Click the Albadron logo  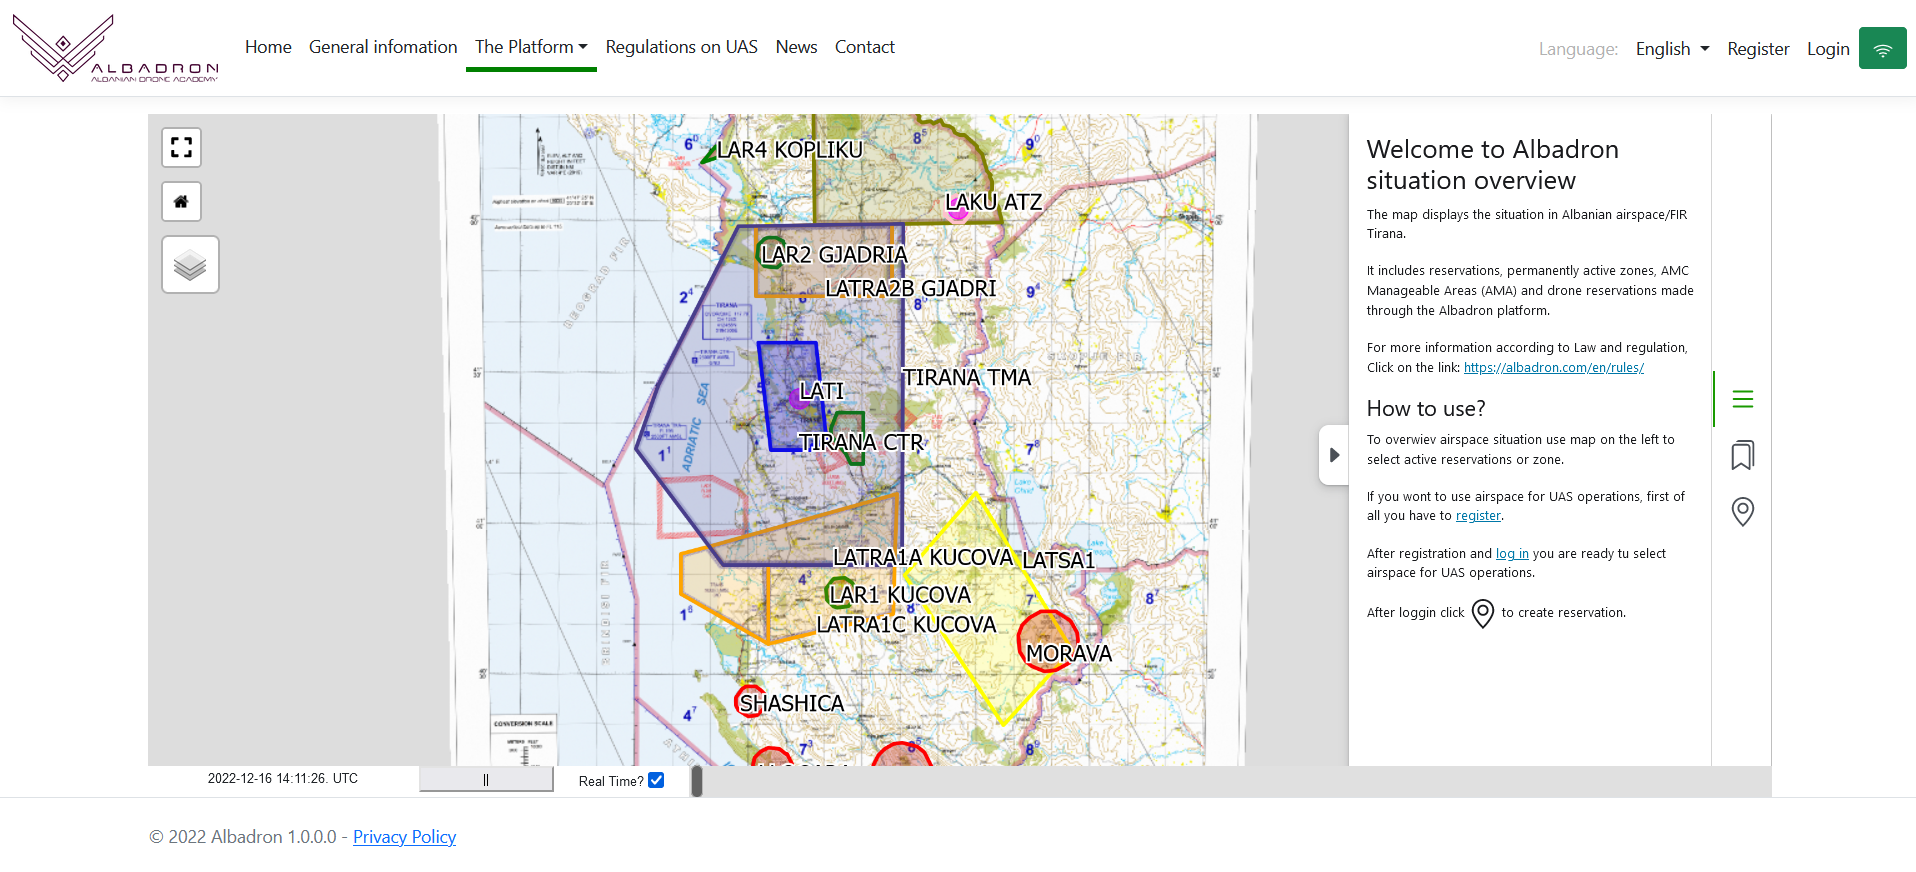click(x=115, y=48)
